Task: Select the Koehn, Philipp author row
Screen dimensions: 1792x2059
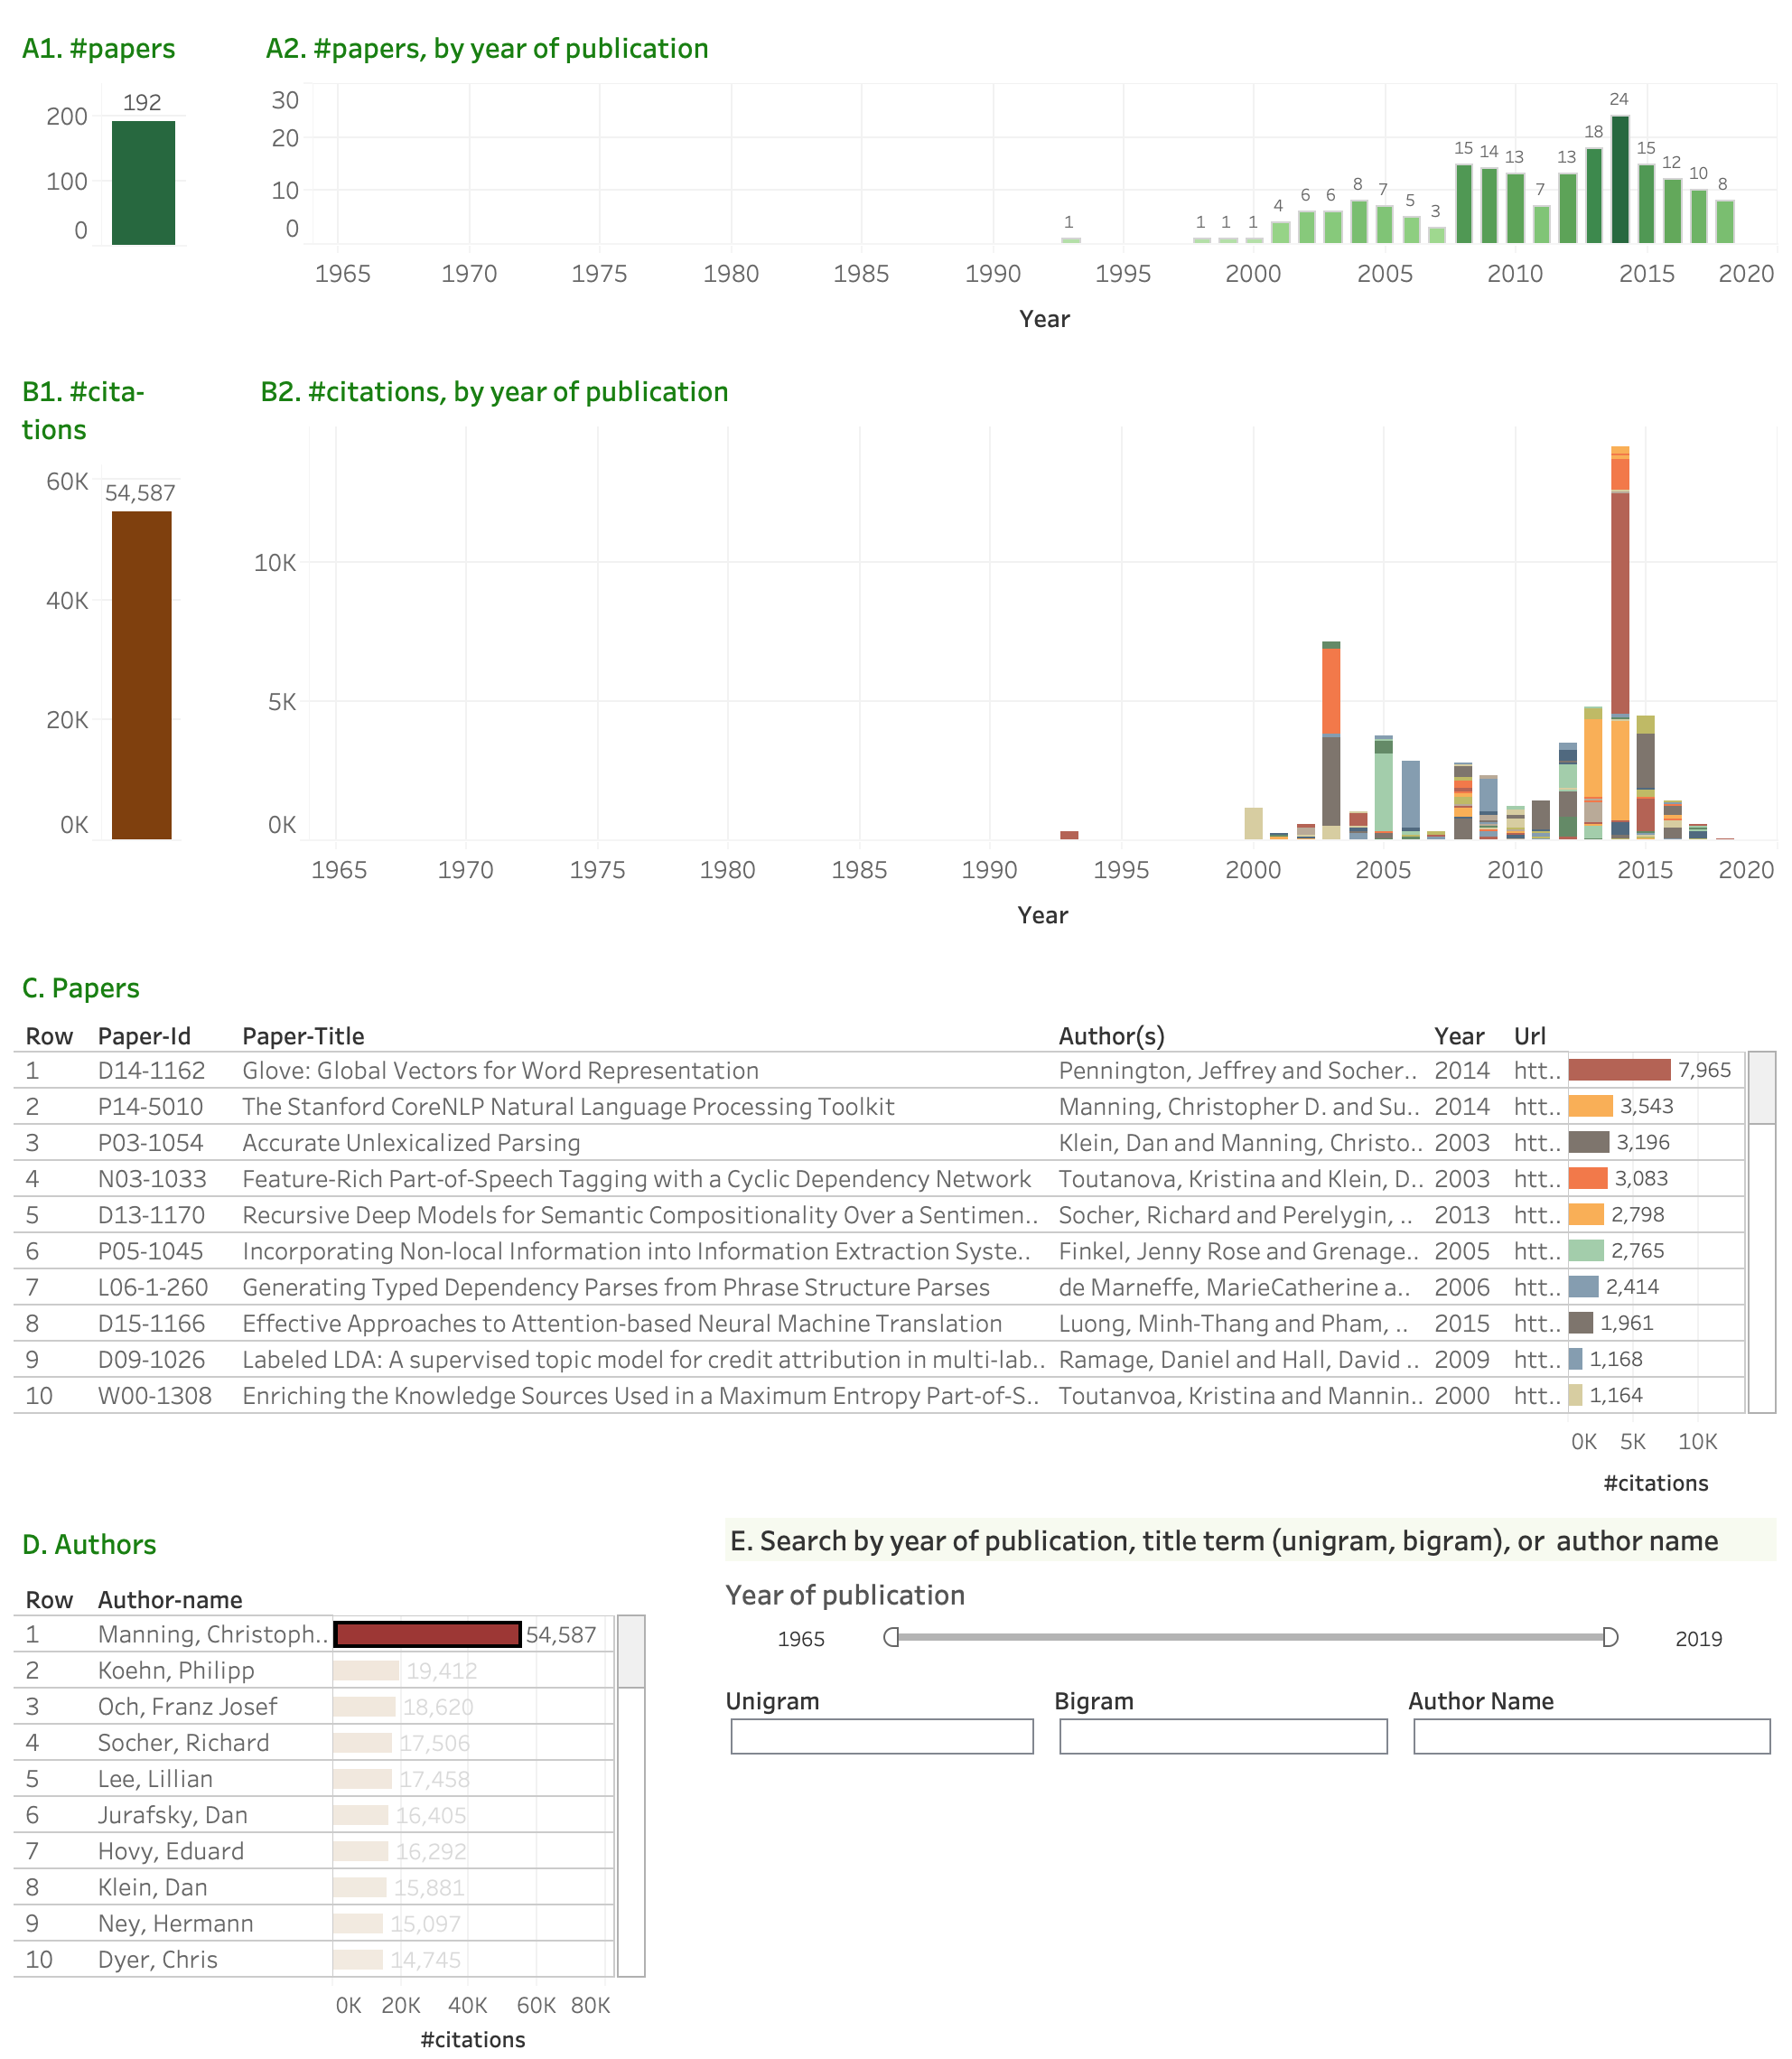Action: pos(176,1670)
